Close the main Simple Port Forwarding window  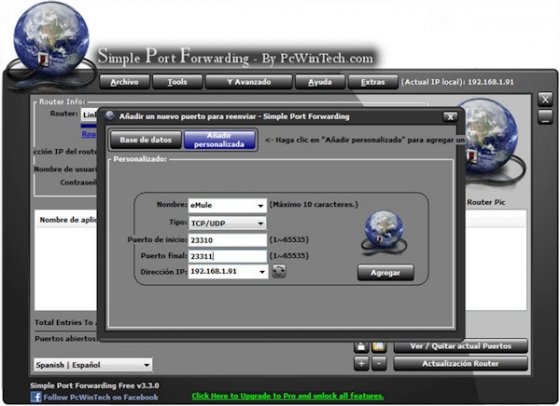pyautogui.click(x=545, y=99)
